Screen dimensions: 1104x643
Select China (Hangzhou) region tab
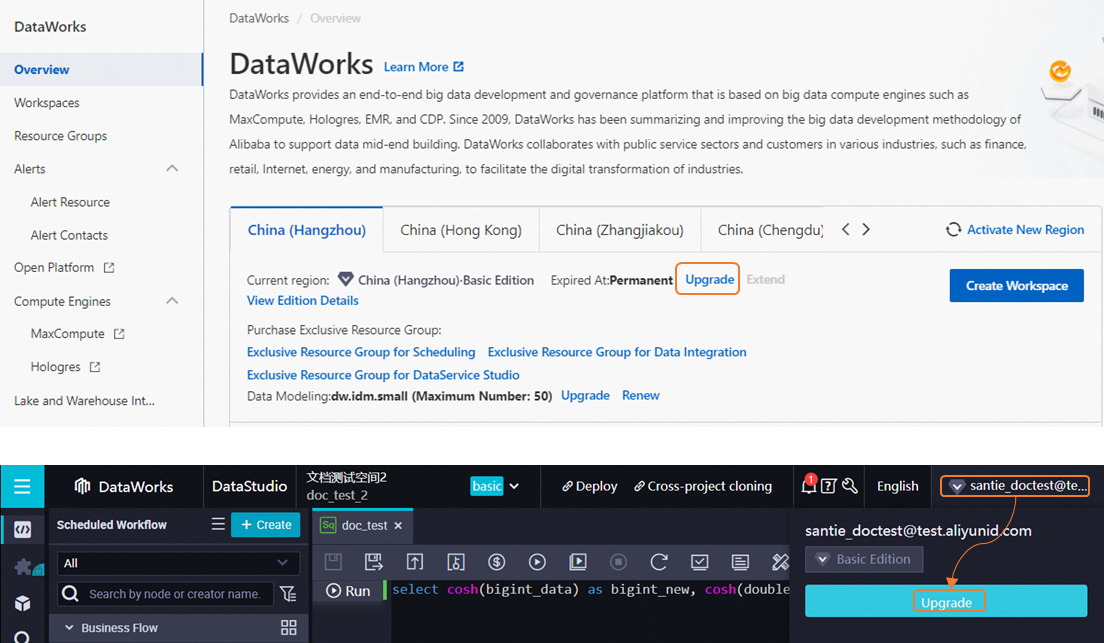(306, 230)
